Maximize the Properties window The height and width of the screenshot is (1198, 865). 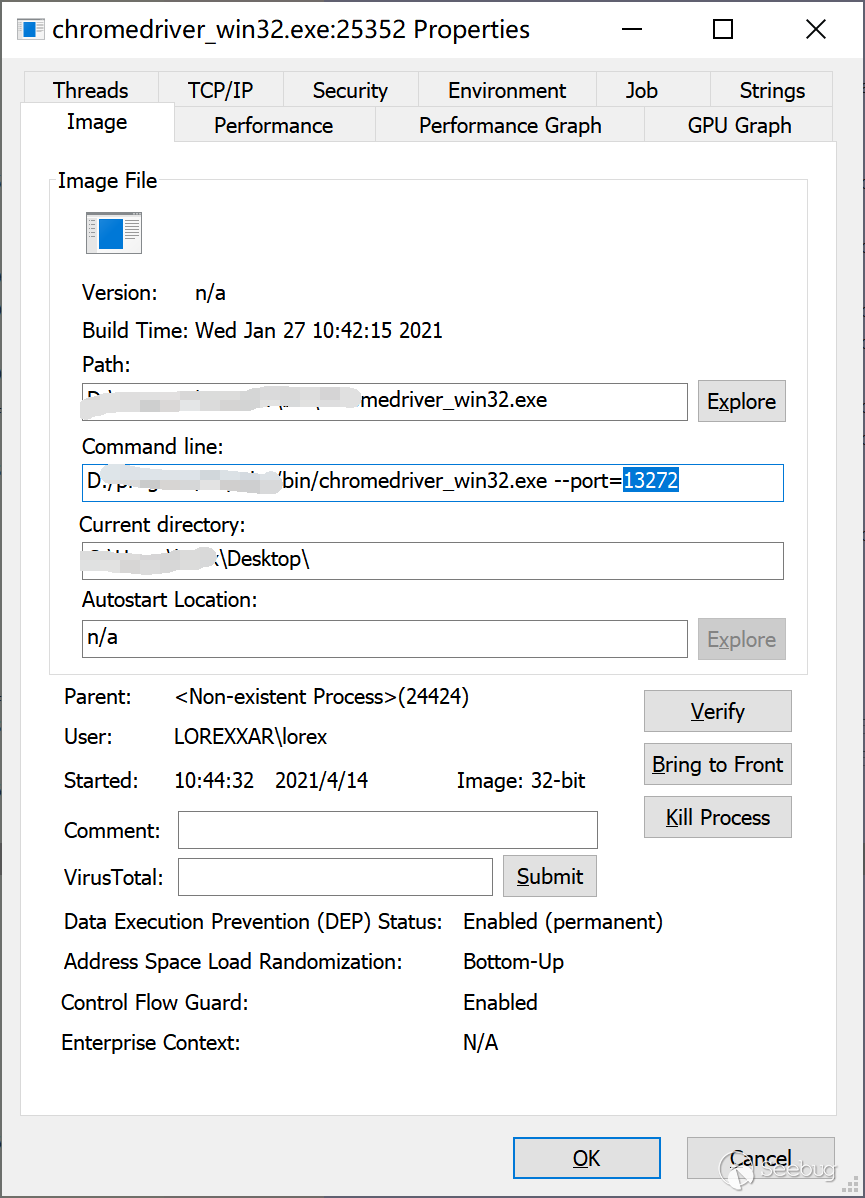pos(723,29)
